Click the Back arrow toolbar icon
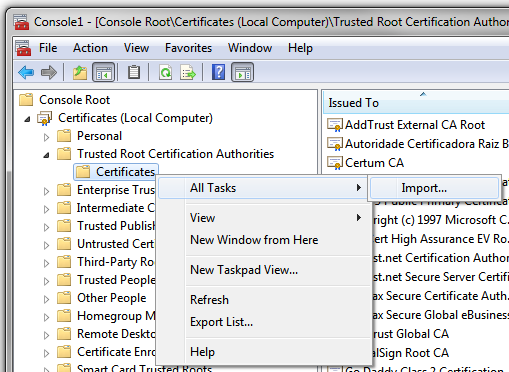The height and width of the screenshot is (372, 509). [26, 72]
